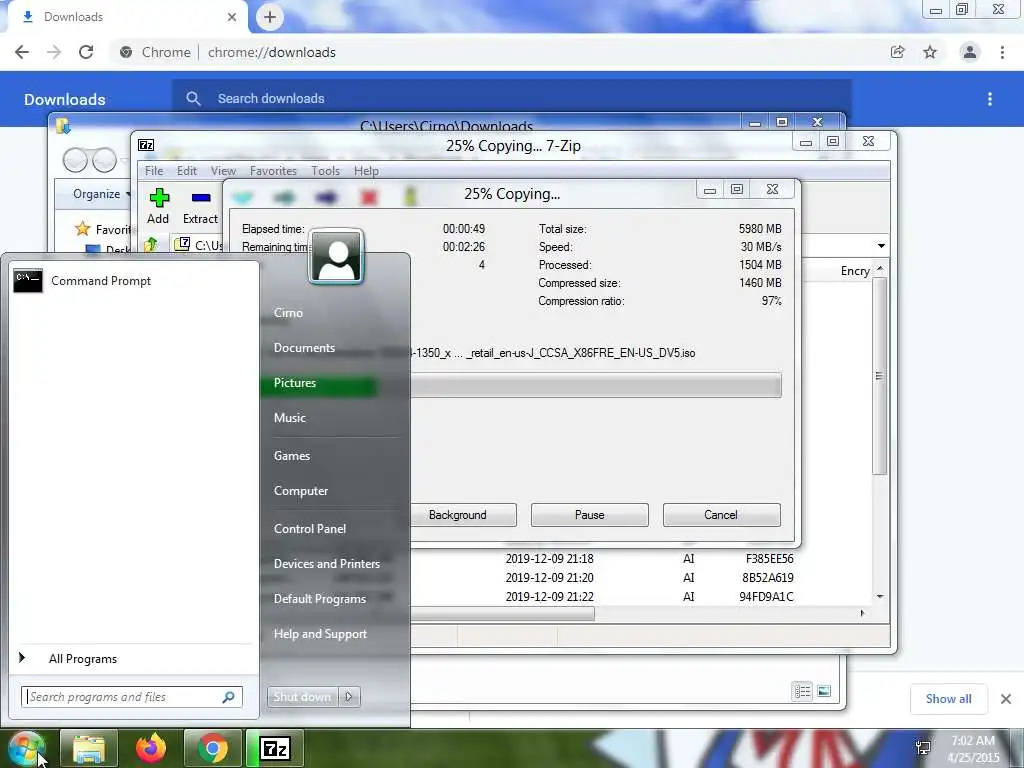This screenshot has height=768, width=1024.
Task: Open the Chrome three-dot menu
Action: click(x=1002, y=52)
